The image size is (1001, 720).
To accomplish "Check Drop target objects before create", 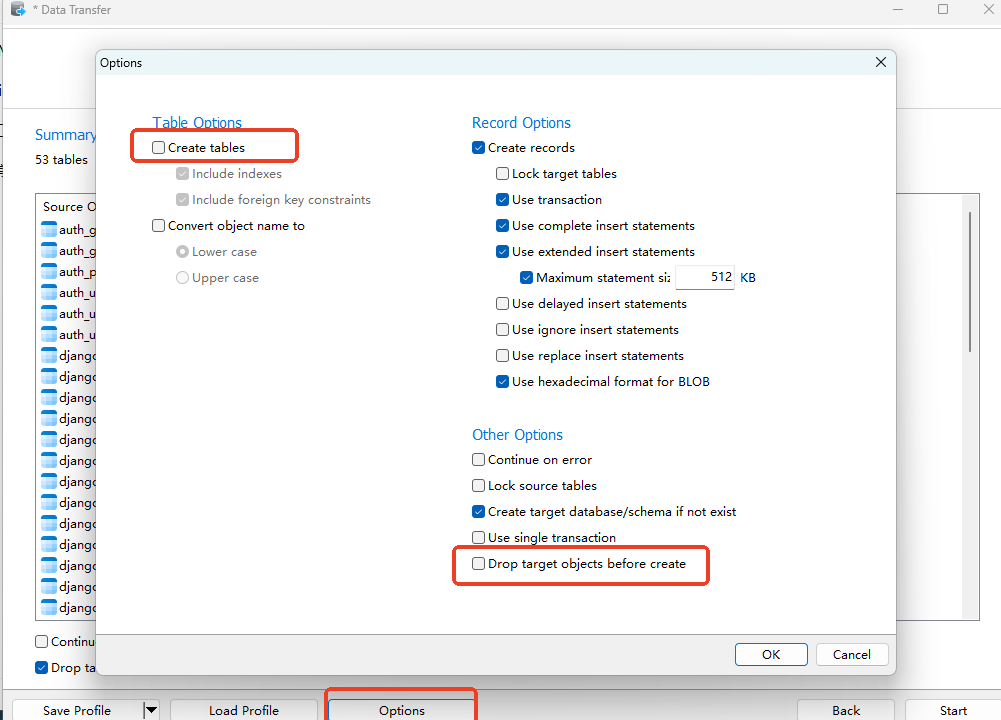I will (x=478, y=564).
